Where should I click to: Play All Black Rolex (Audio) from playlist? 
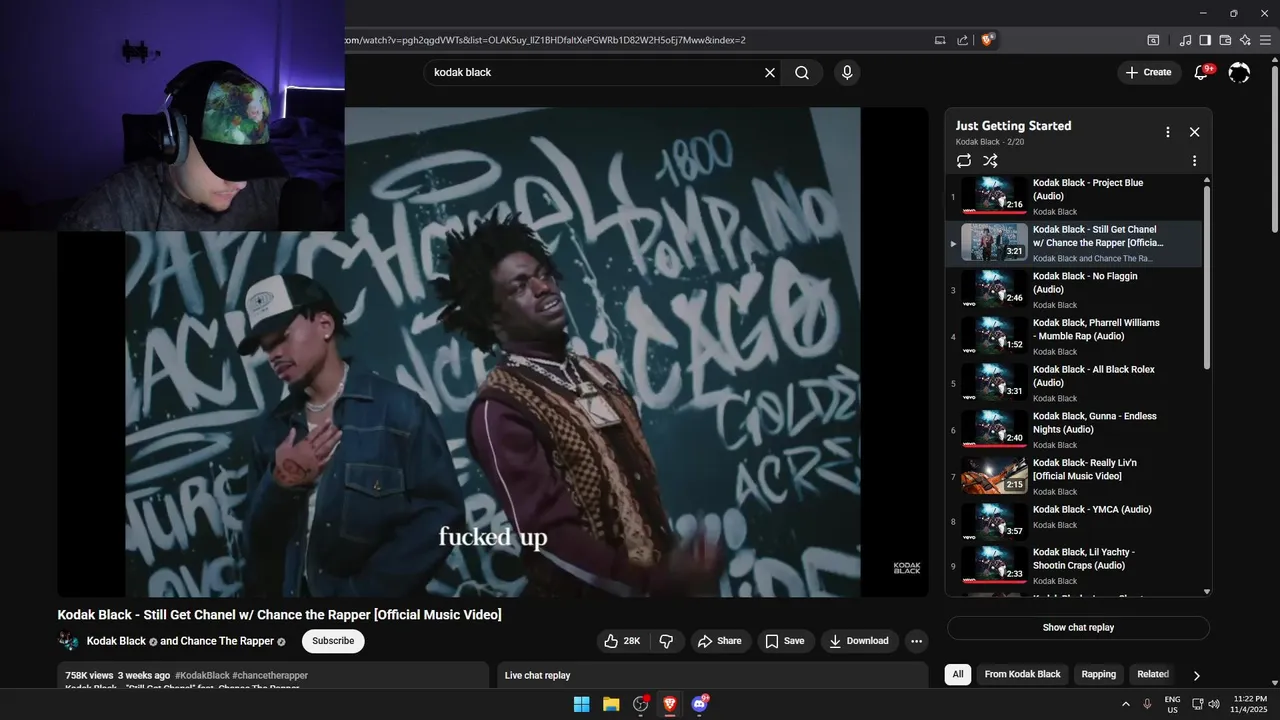(1075, 383)
